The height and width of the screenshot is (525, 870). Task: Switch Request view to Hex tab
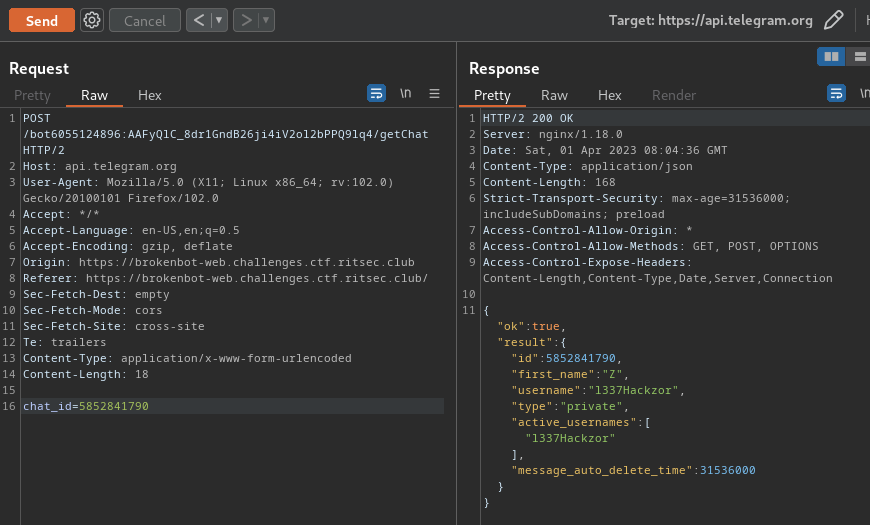[150, 95]
